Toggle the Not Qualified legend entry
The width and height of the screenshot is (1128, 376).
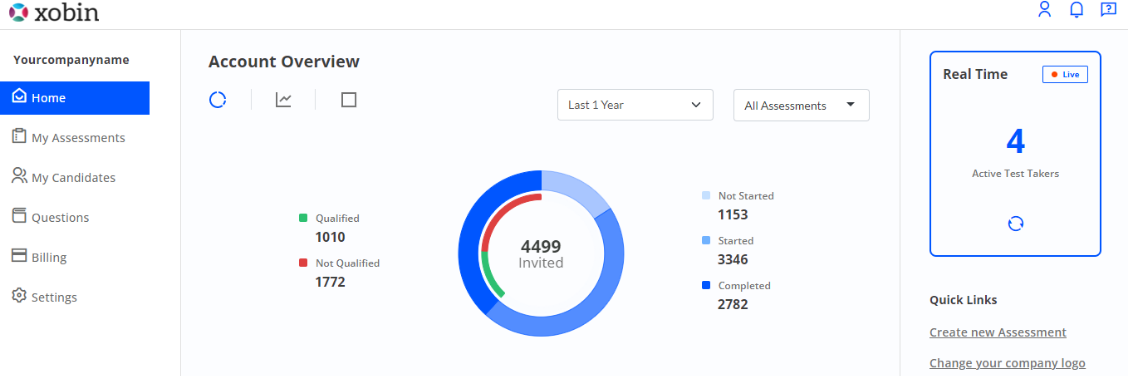(340, 263)
